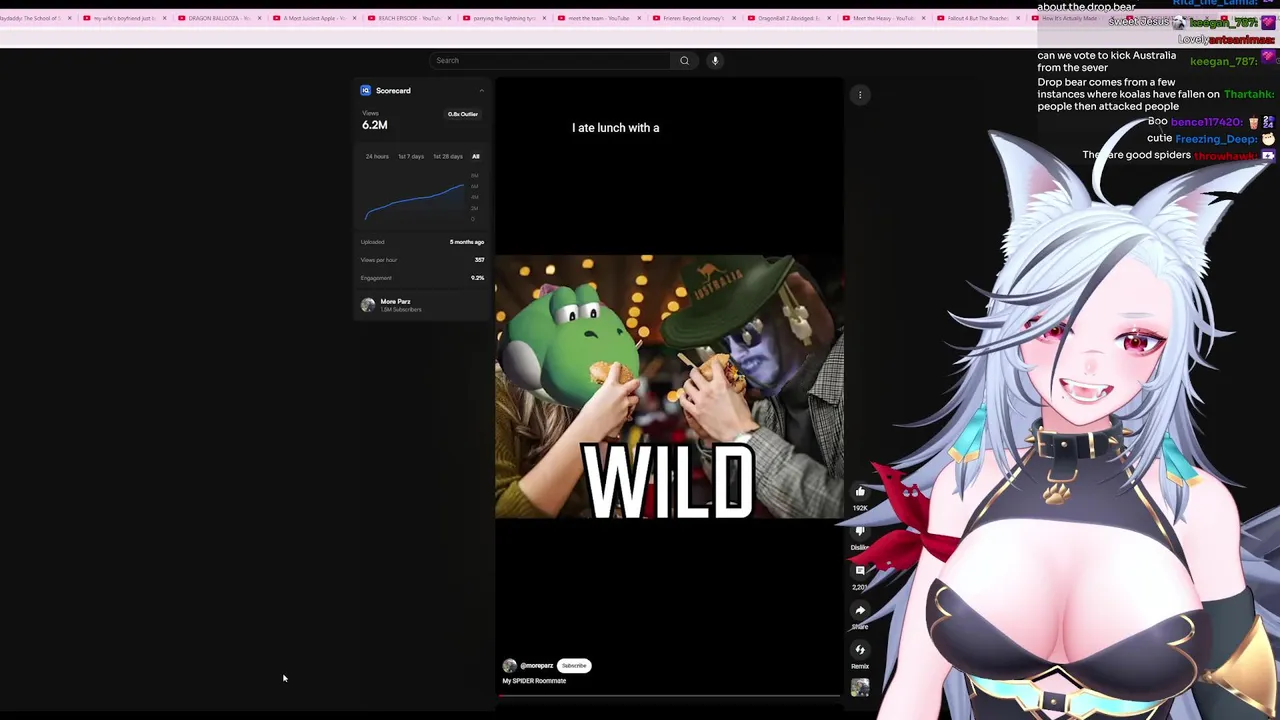Open the three-dot menu on the Short
The image size is (1280, 720).
(860, 95)
